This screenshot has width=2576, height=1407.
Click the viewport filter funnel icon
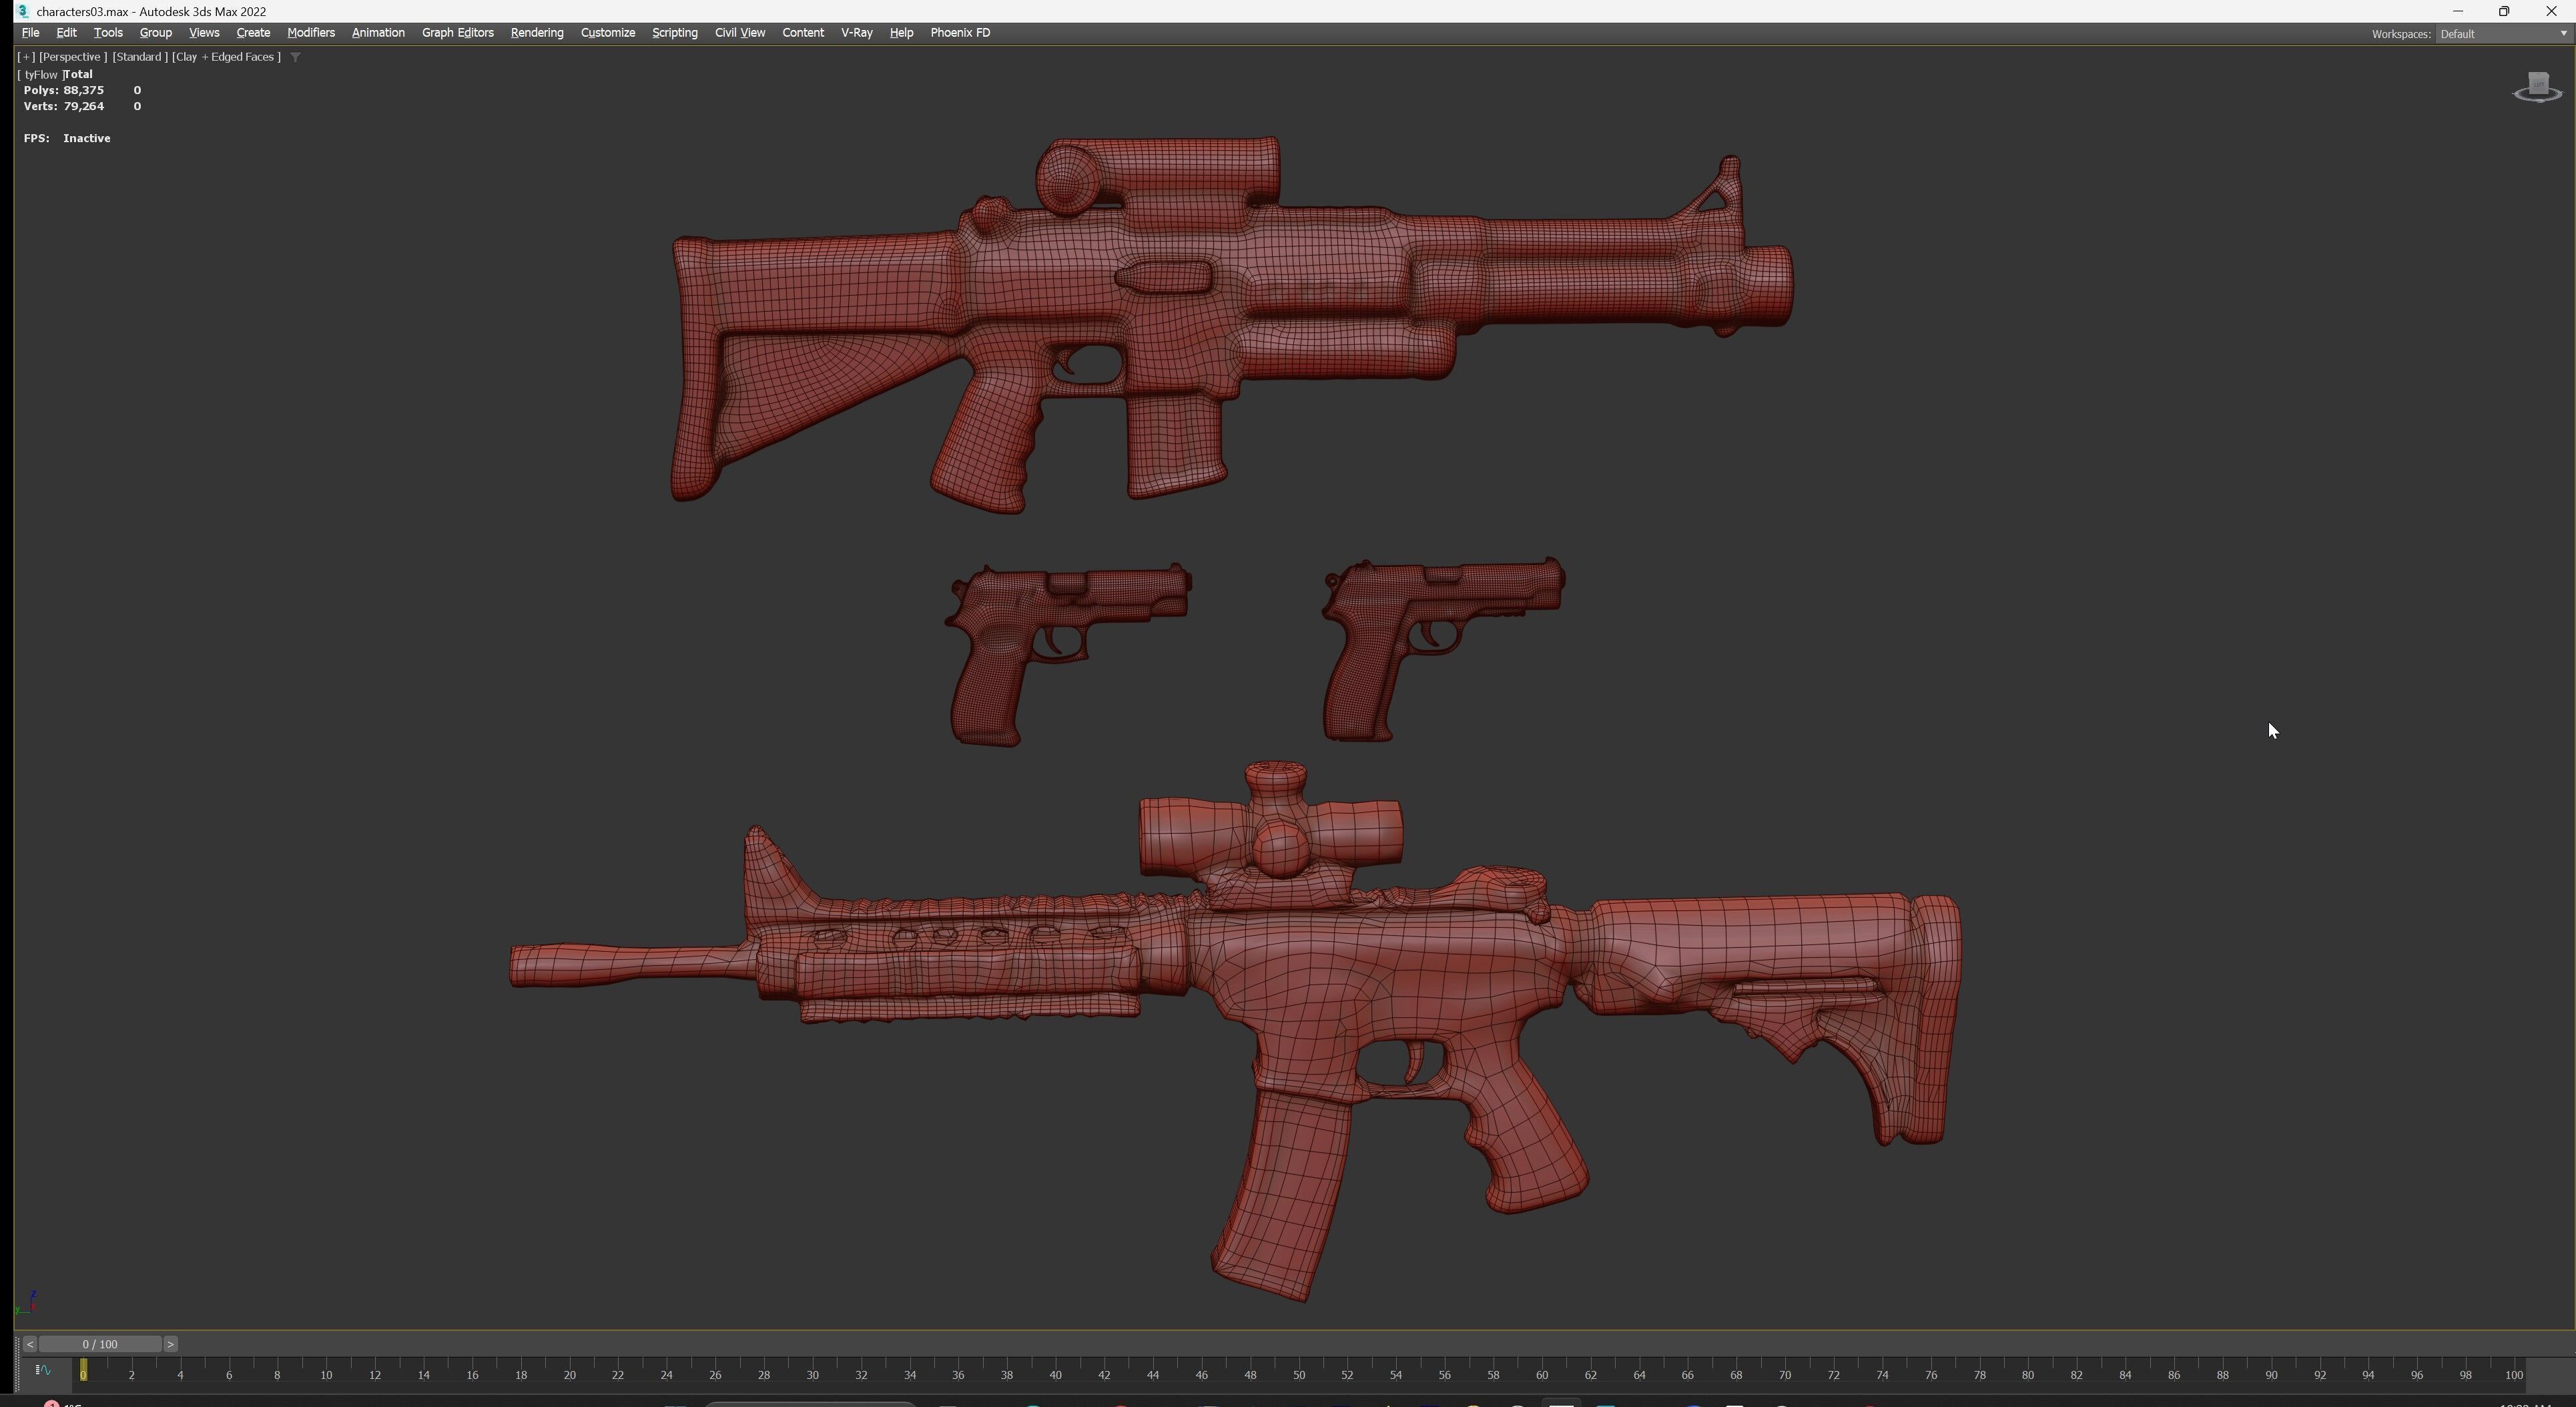295,57
